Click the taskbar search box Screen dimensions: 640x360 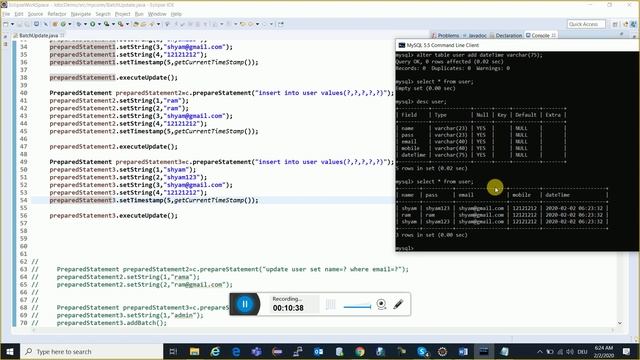point(92,351)
